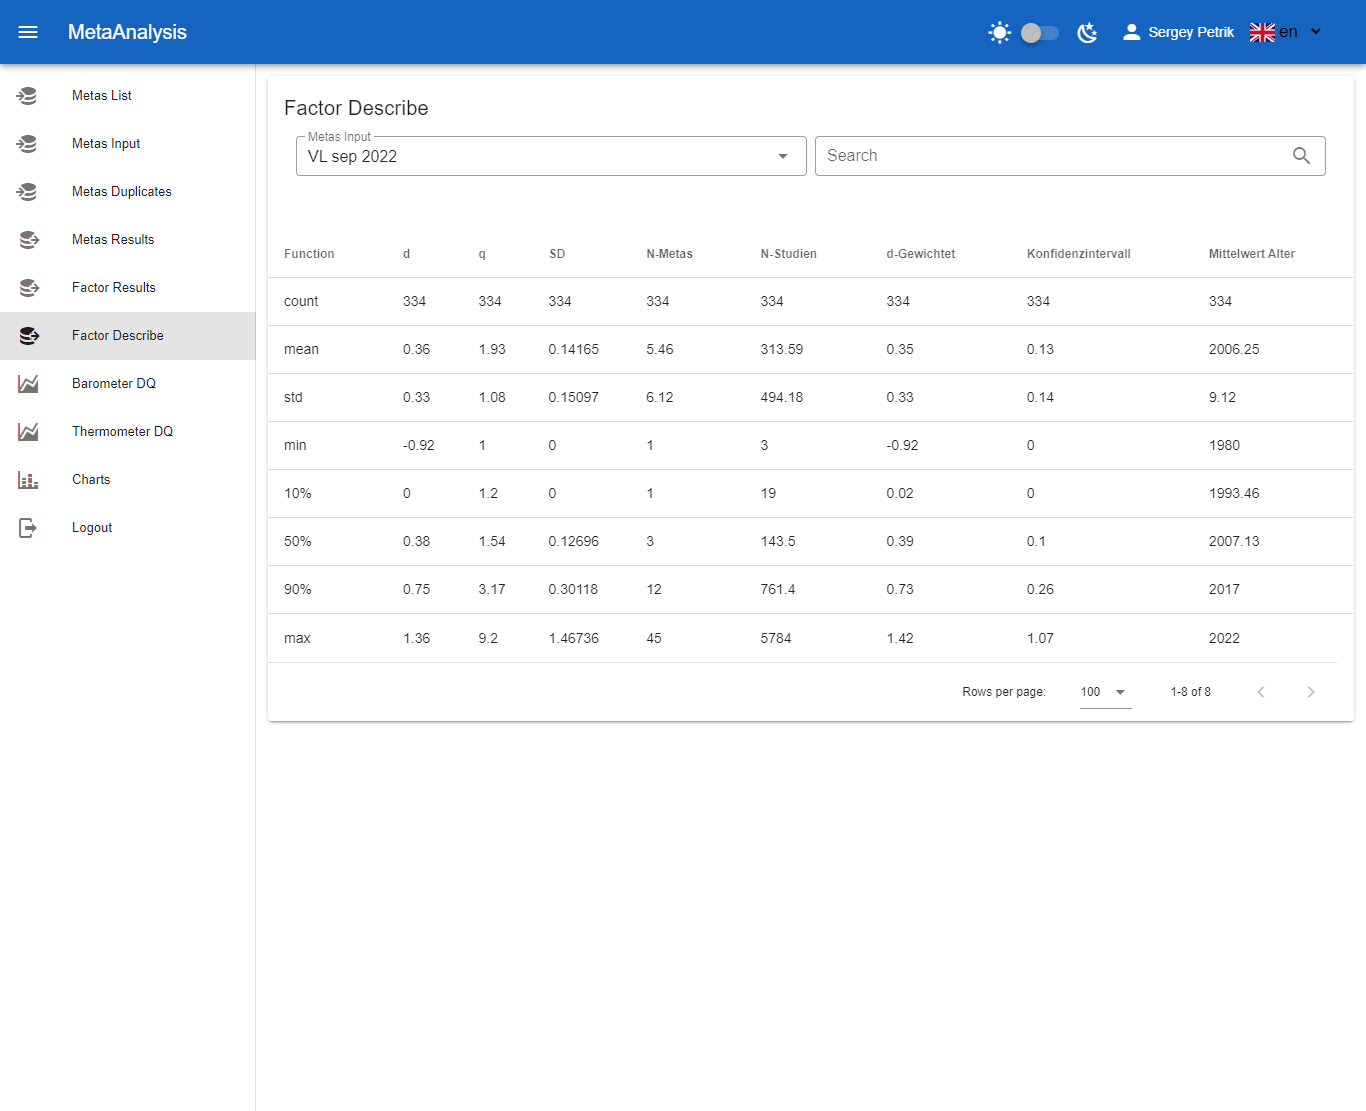
Task: Open the rows per page dropdown
Action: tap(1105, 692)
